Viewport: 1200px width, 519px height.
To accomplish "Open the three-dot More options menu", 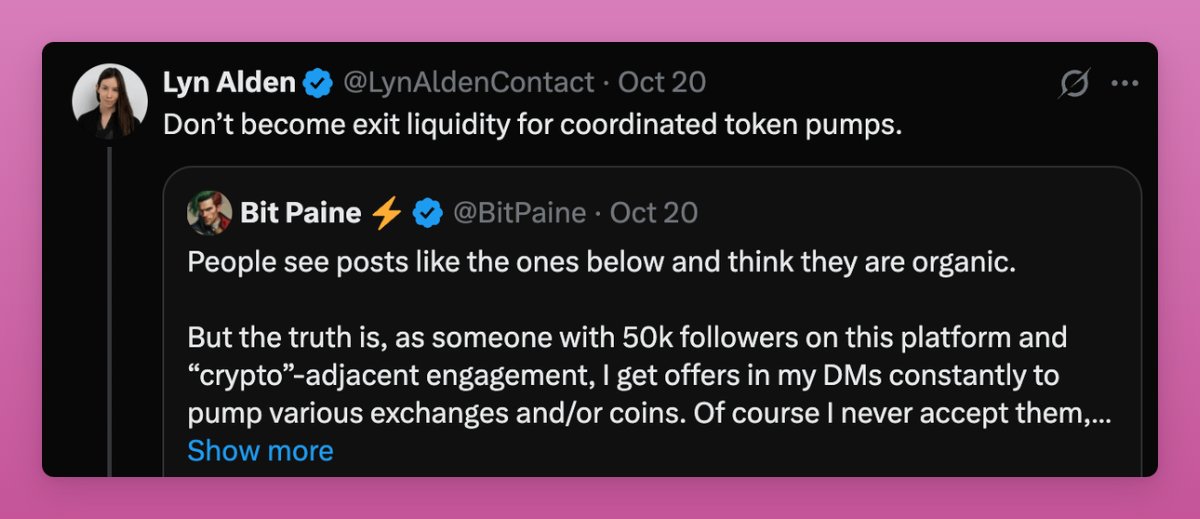I will point(1125,84).
